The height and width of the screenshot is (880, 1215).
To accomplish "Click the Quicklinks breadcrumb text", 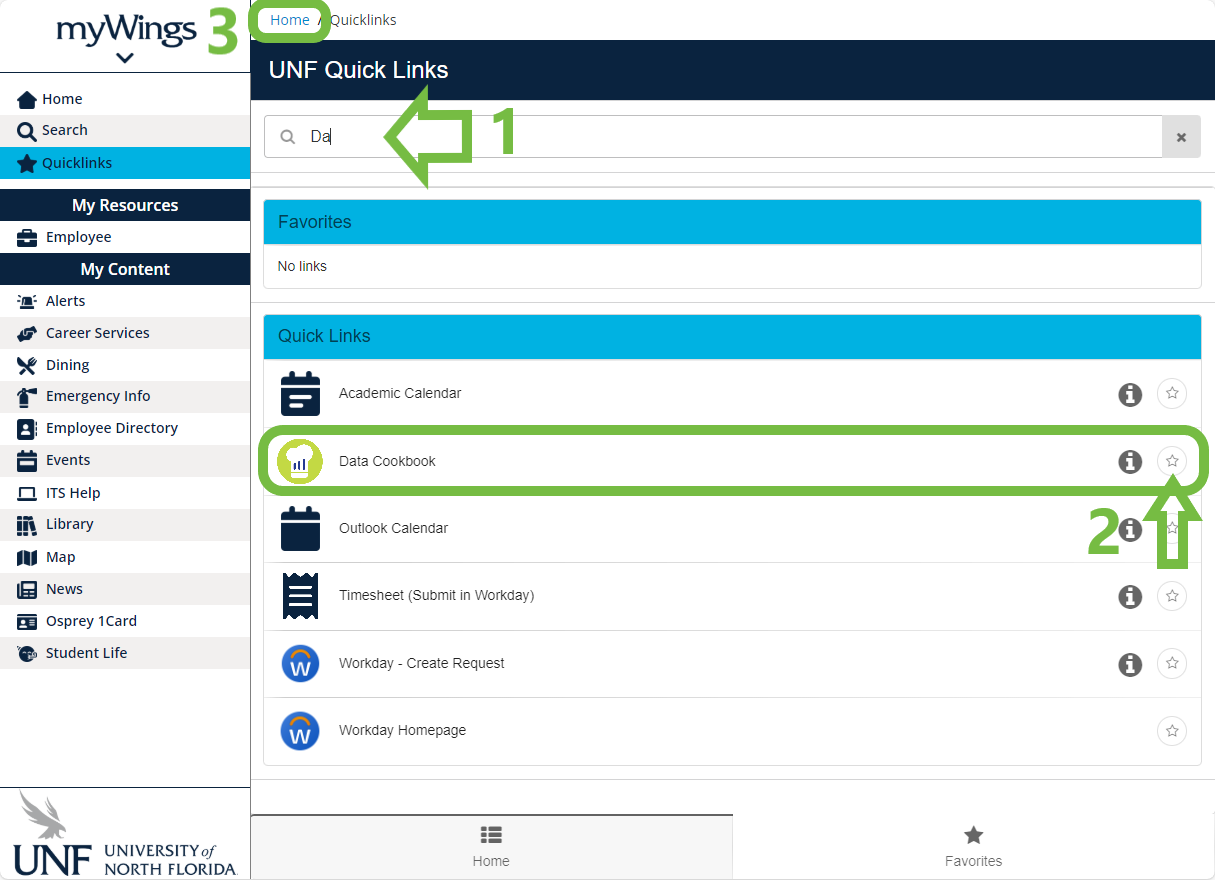I will pyautogui.click(x=363, y=20).
